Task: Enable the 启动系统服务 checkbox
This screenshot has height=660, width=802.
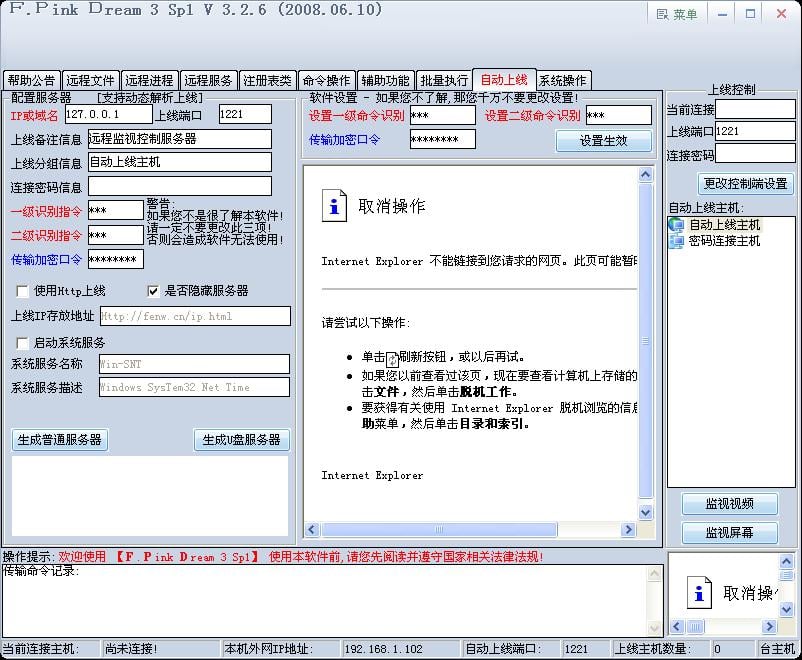Action: point(23,342)
